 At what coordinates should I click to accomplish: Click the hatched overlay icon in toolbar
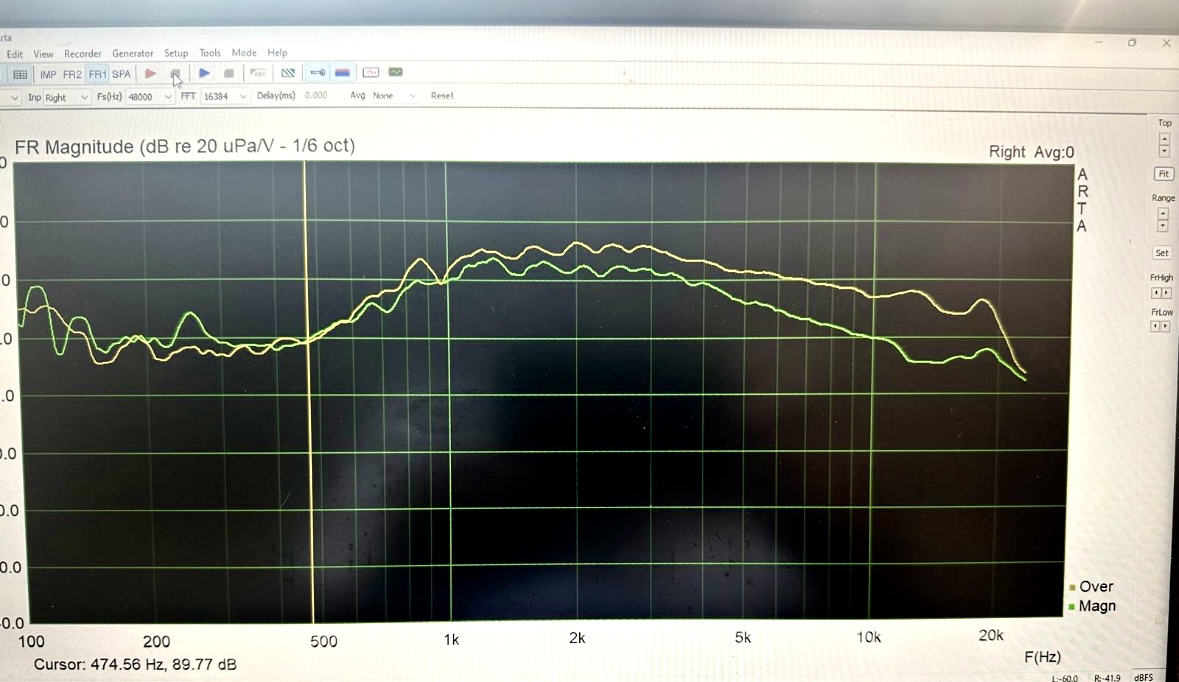(288, 73)
